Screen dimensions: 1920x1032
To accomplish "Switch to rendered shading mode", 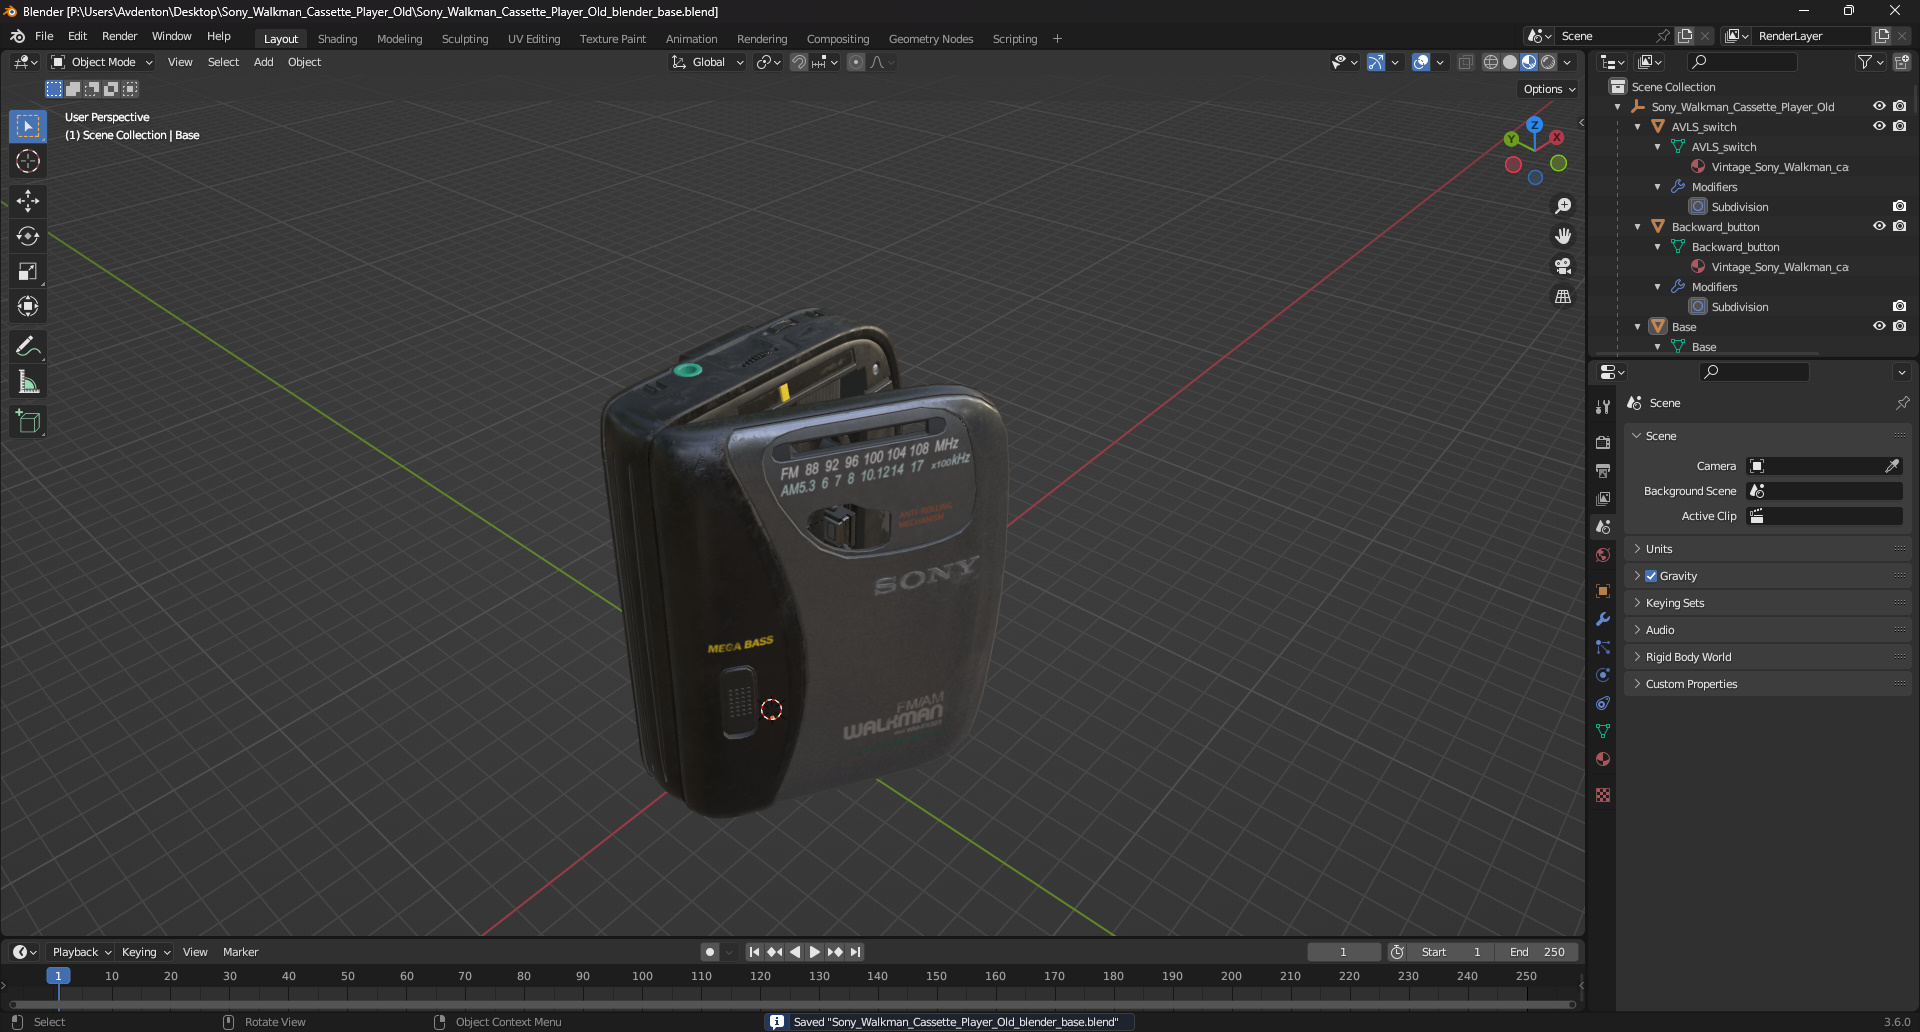I will pyautogui.click(x=1548, y=62).
